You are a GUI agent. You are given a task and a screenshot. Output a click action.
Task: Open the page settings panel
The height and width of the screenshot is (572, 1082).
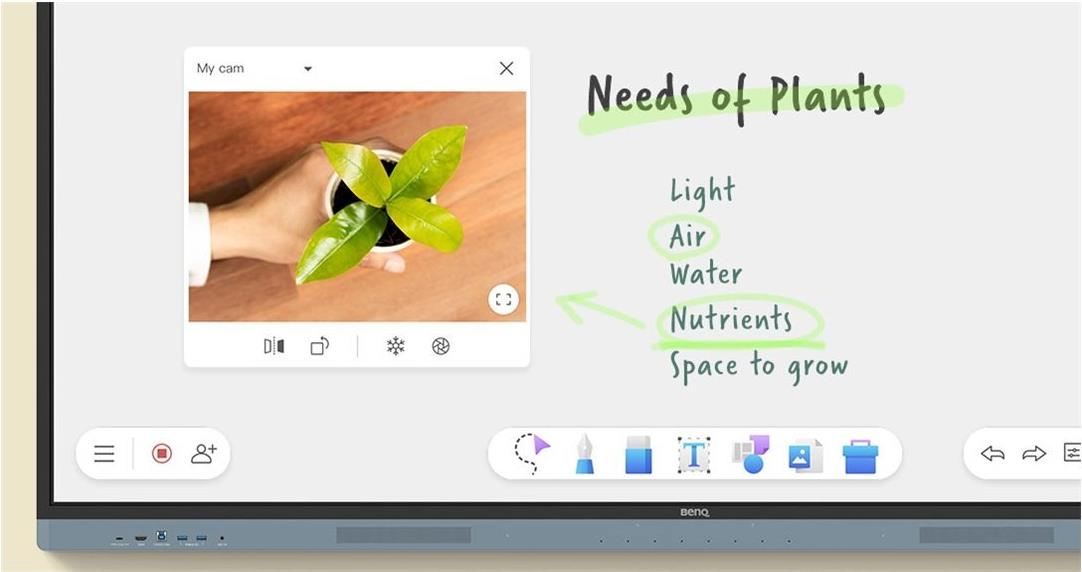pos(1071,453)
